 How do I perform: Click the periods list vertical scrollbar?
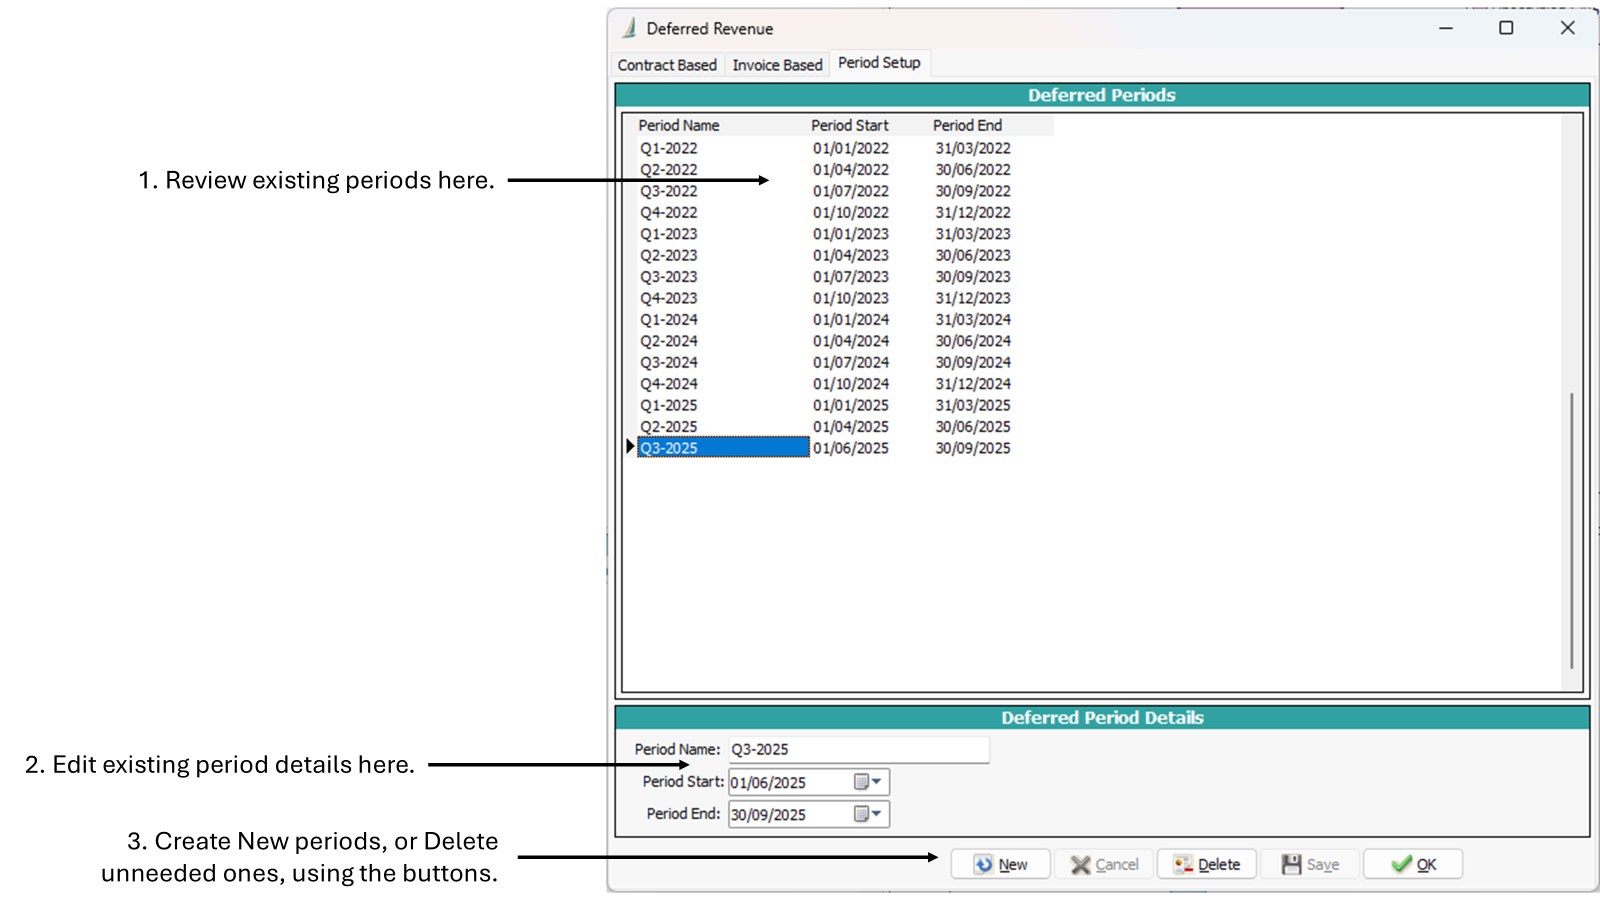pos(1571,530)
